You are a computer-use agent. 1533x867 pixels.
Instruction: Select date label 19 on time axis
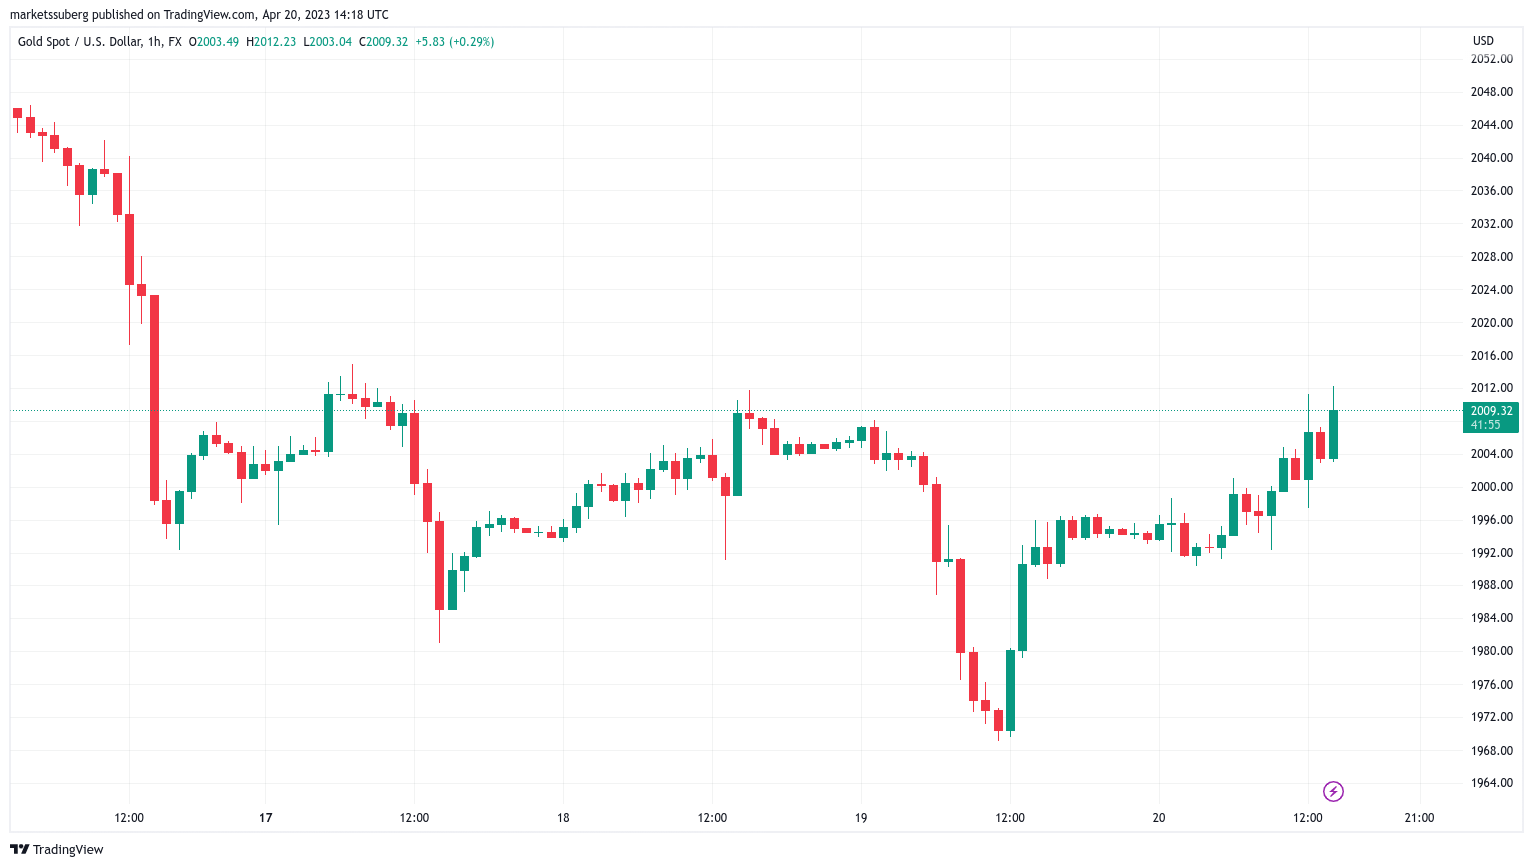(861, 818)
